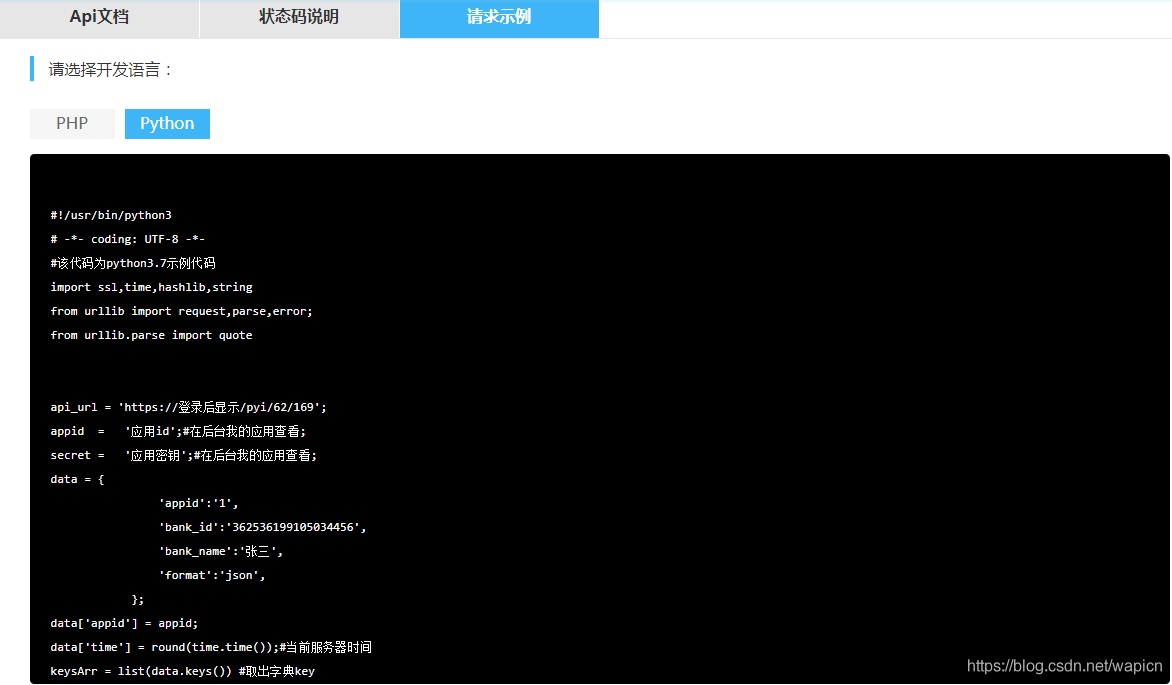Click the 'keysArr = list(data.keys())' line
The image size is (1172, 685).
[182, 672]
